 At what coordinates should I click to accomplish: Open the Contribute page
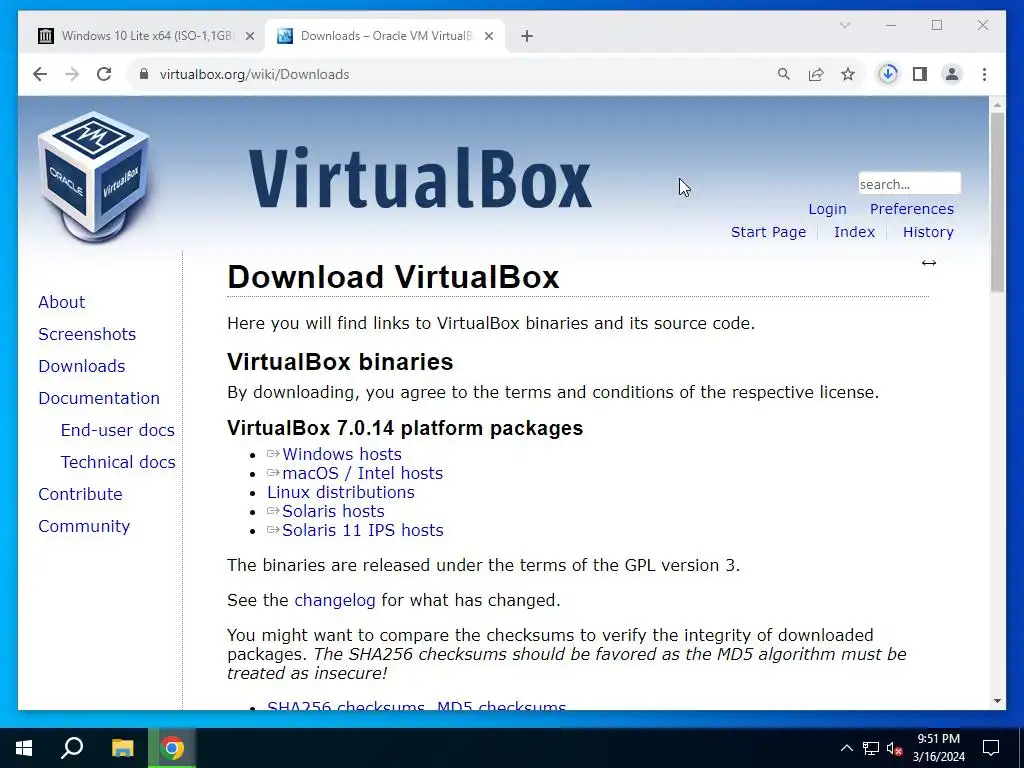pos(80,494)
